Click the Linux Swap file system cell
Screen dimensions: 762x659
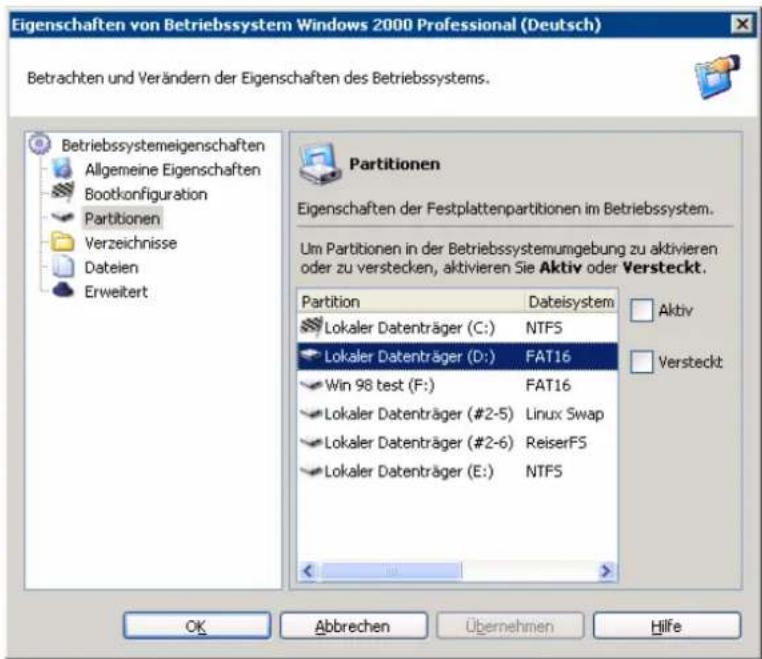565,414
